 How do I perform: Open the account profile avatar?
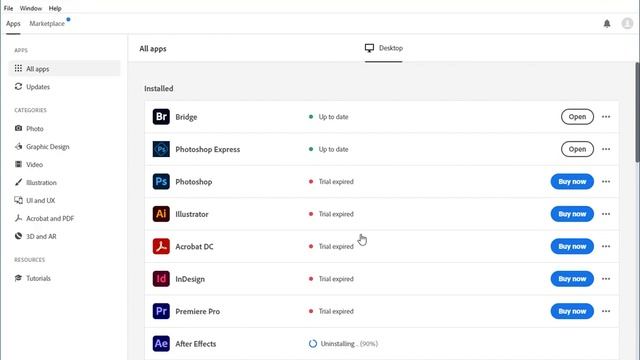[627, 24]
